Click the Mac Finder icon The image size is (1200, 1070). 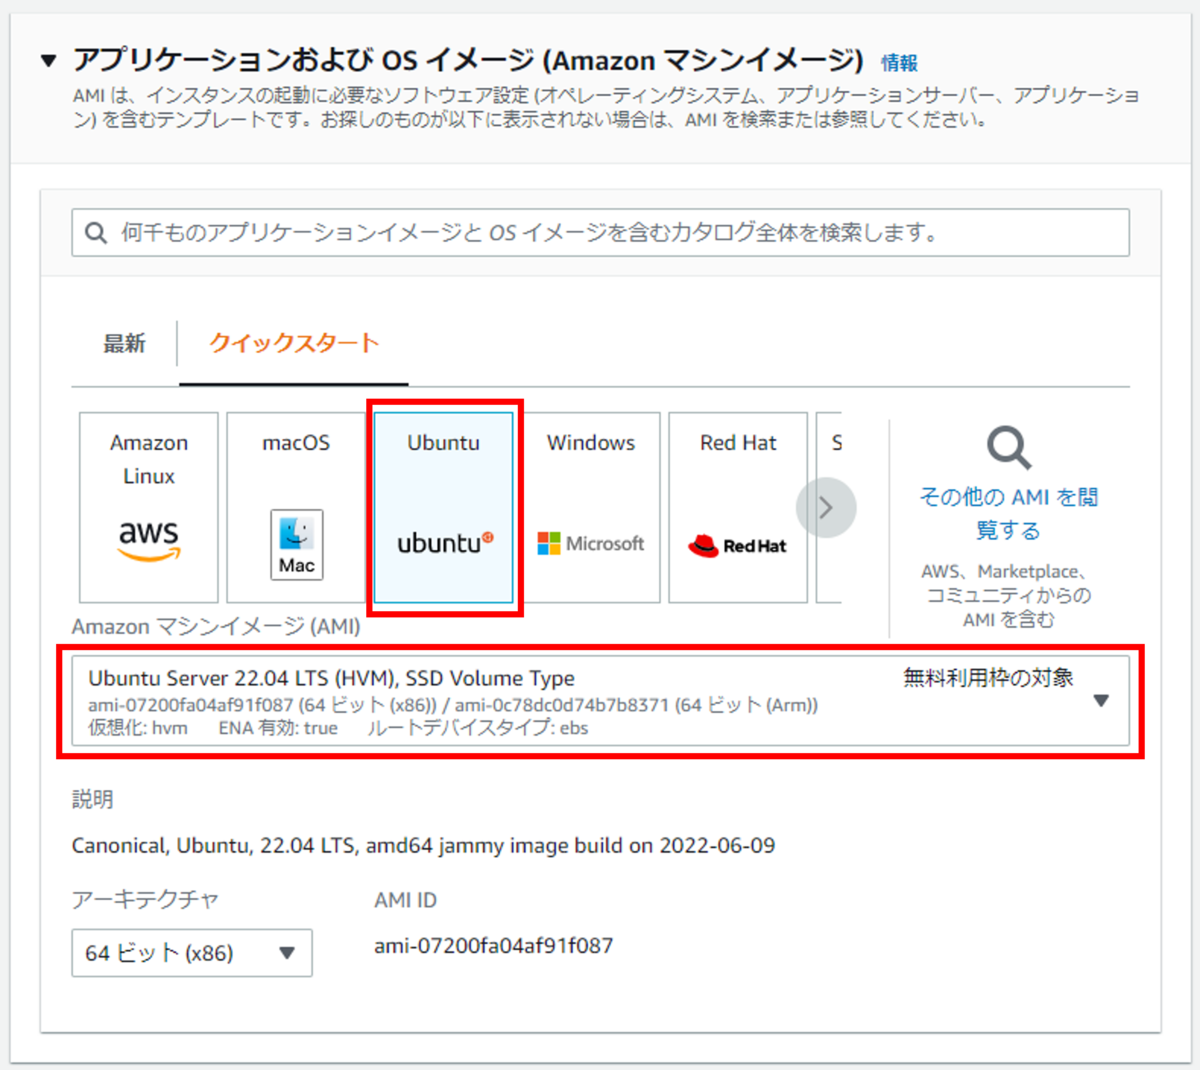[x=296, y=544]
